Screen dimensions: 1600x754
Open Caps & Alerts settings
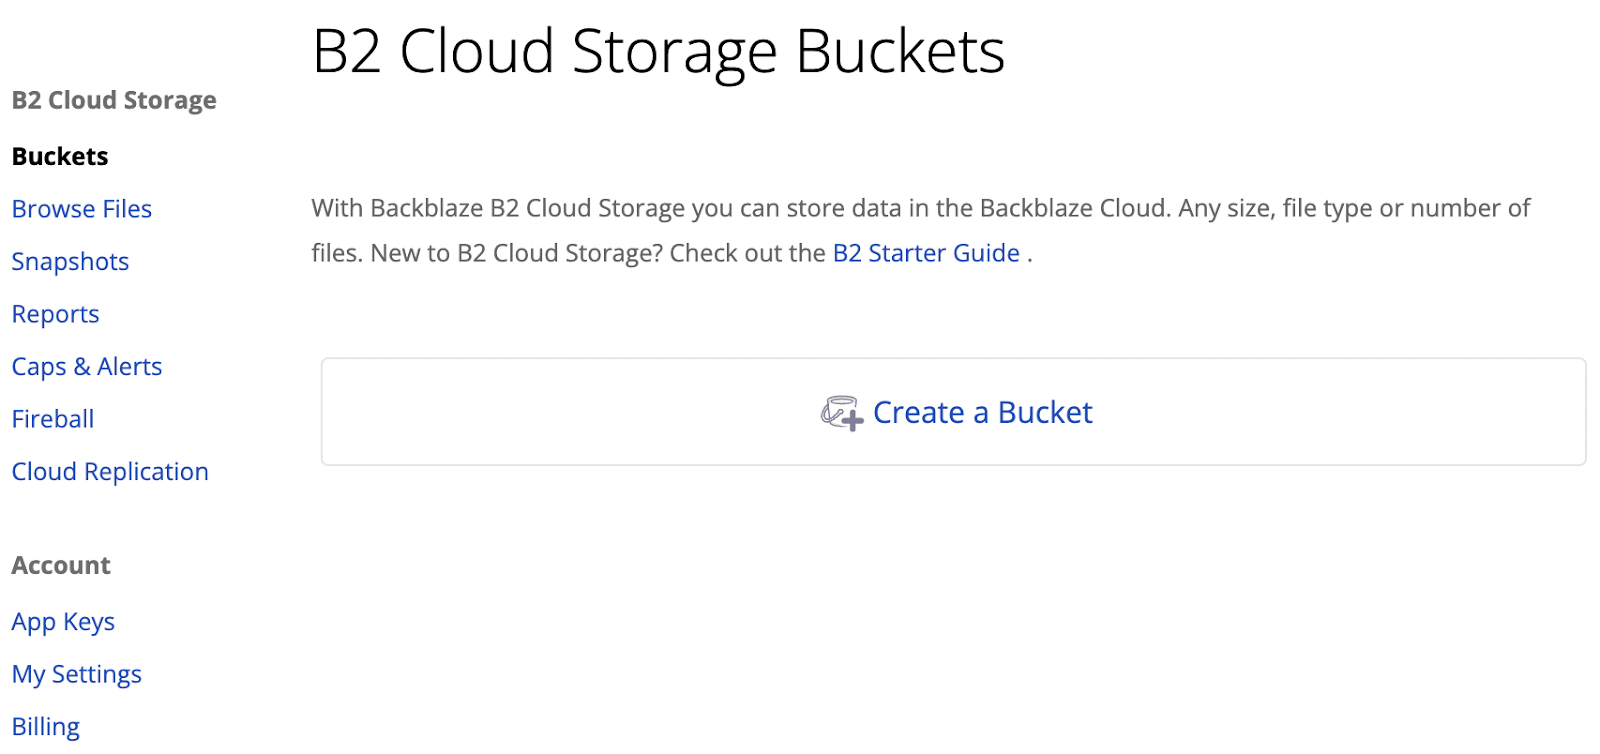(x=87, y=366)
